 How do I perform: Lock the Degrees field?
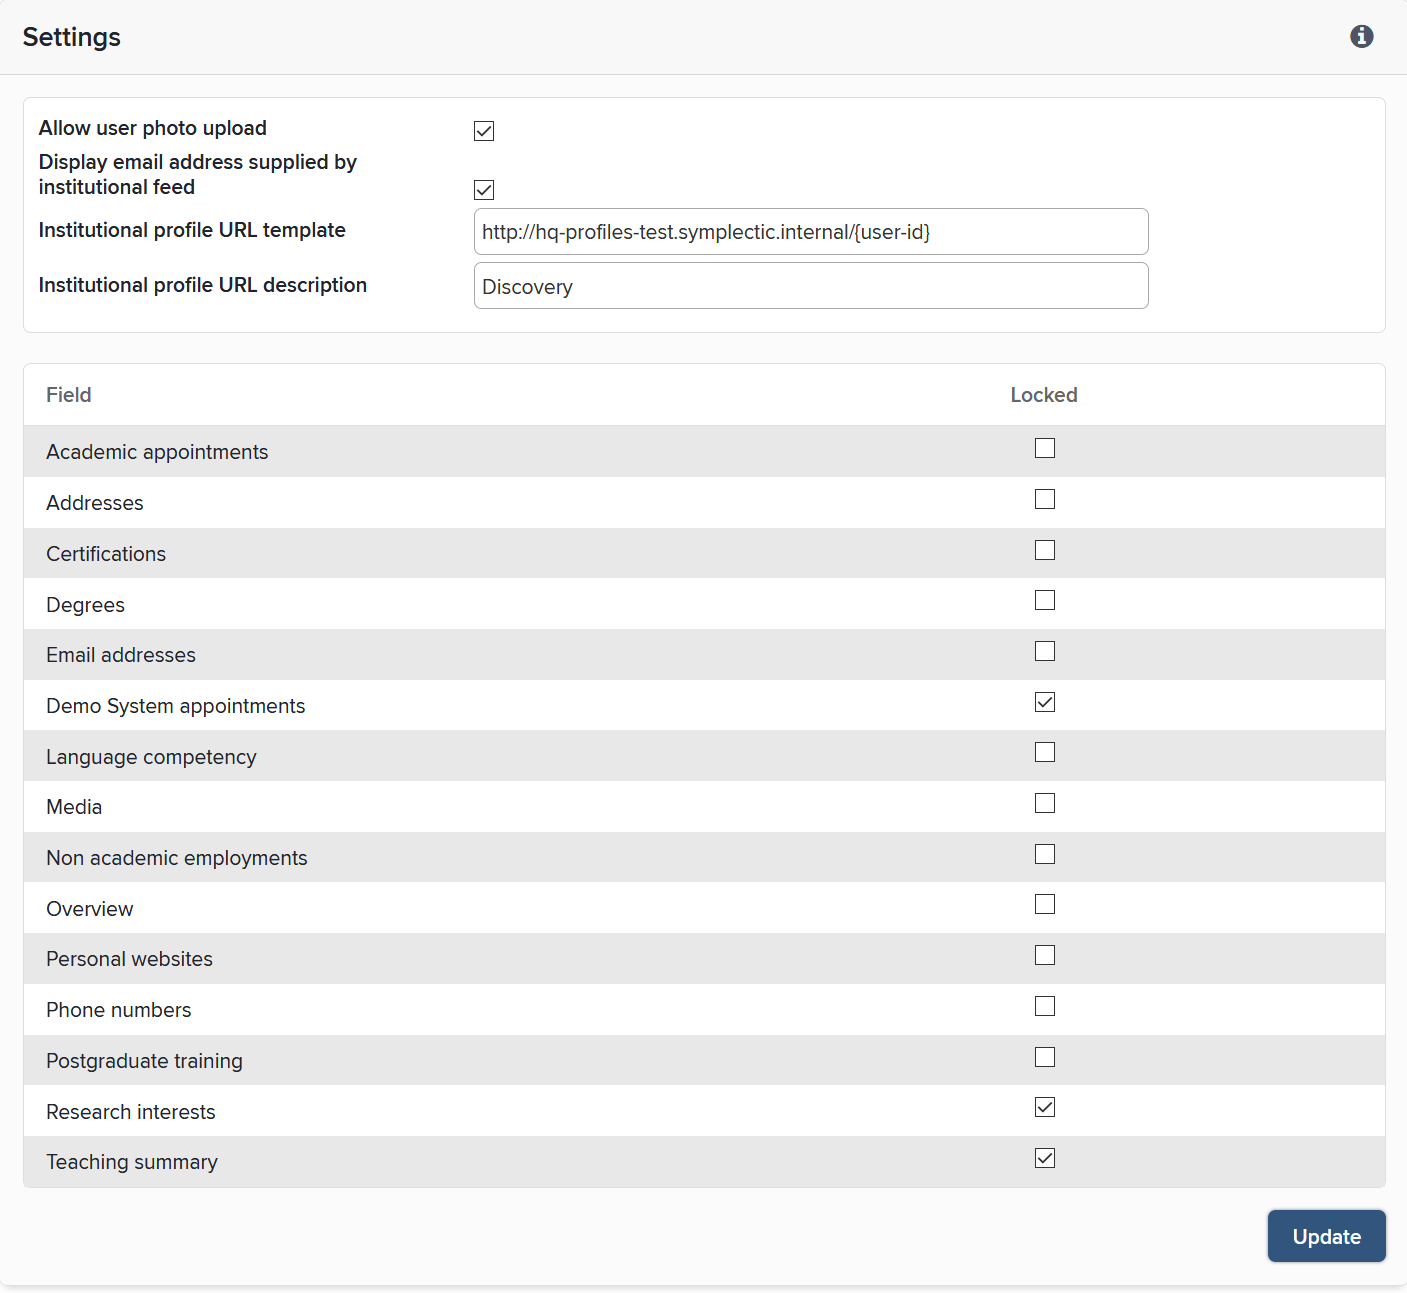point(1045,601)
